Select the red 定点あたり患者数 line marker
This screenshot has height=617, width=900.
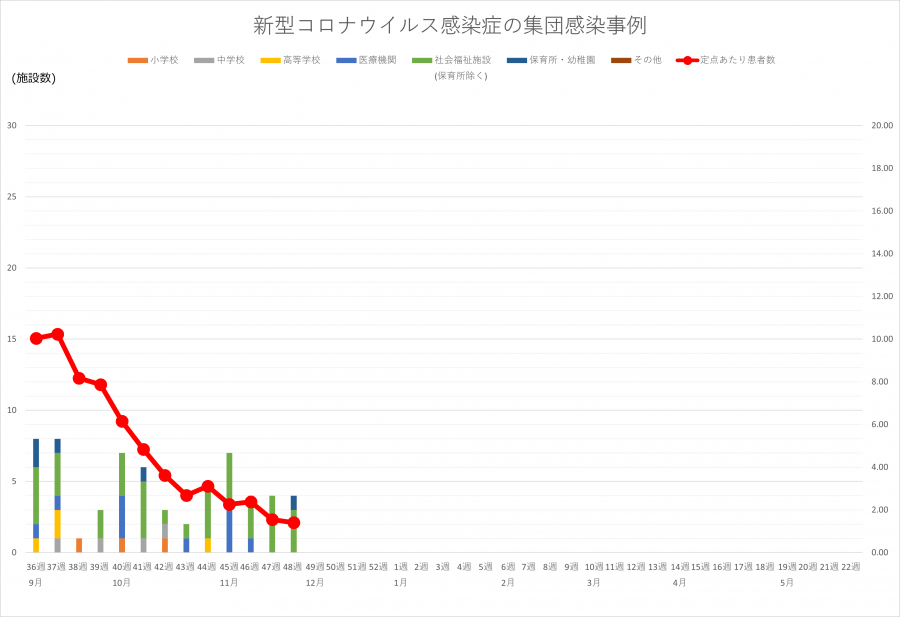point(685,59)
